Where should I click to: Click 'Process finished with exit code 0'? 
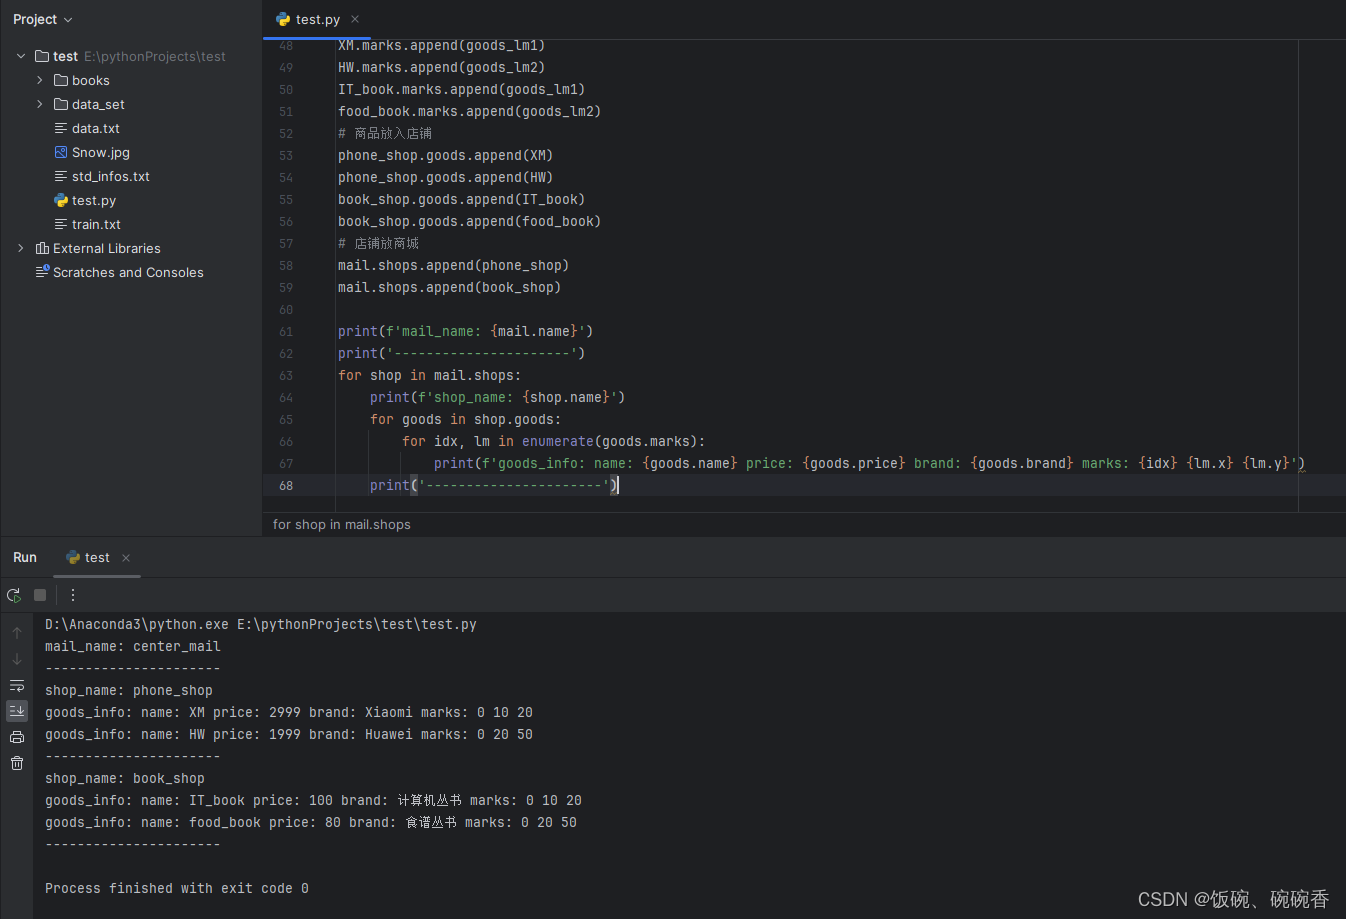point(177,888)
